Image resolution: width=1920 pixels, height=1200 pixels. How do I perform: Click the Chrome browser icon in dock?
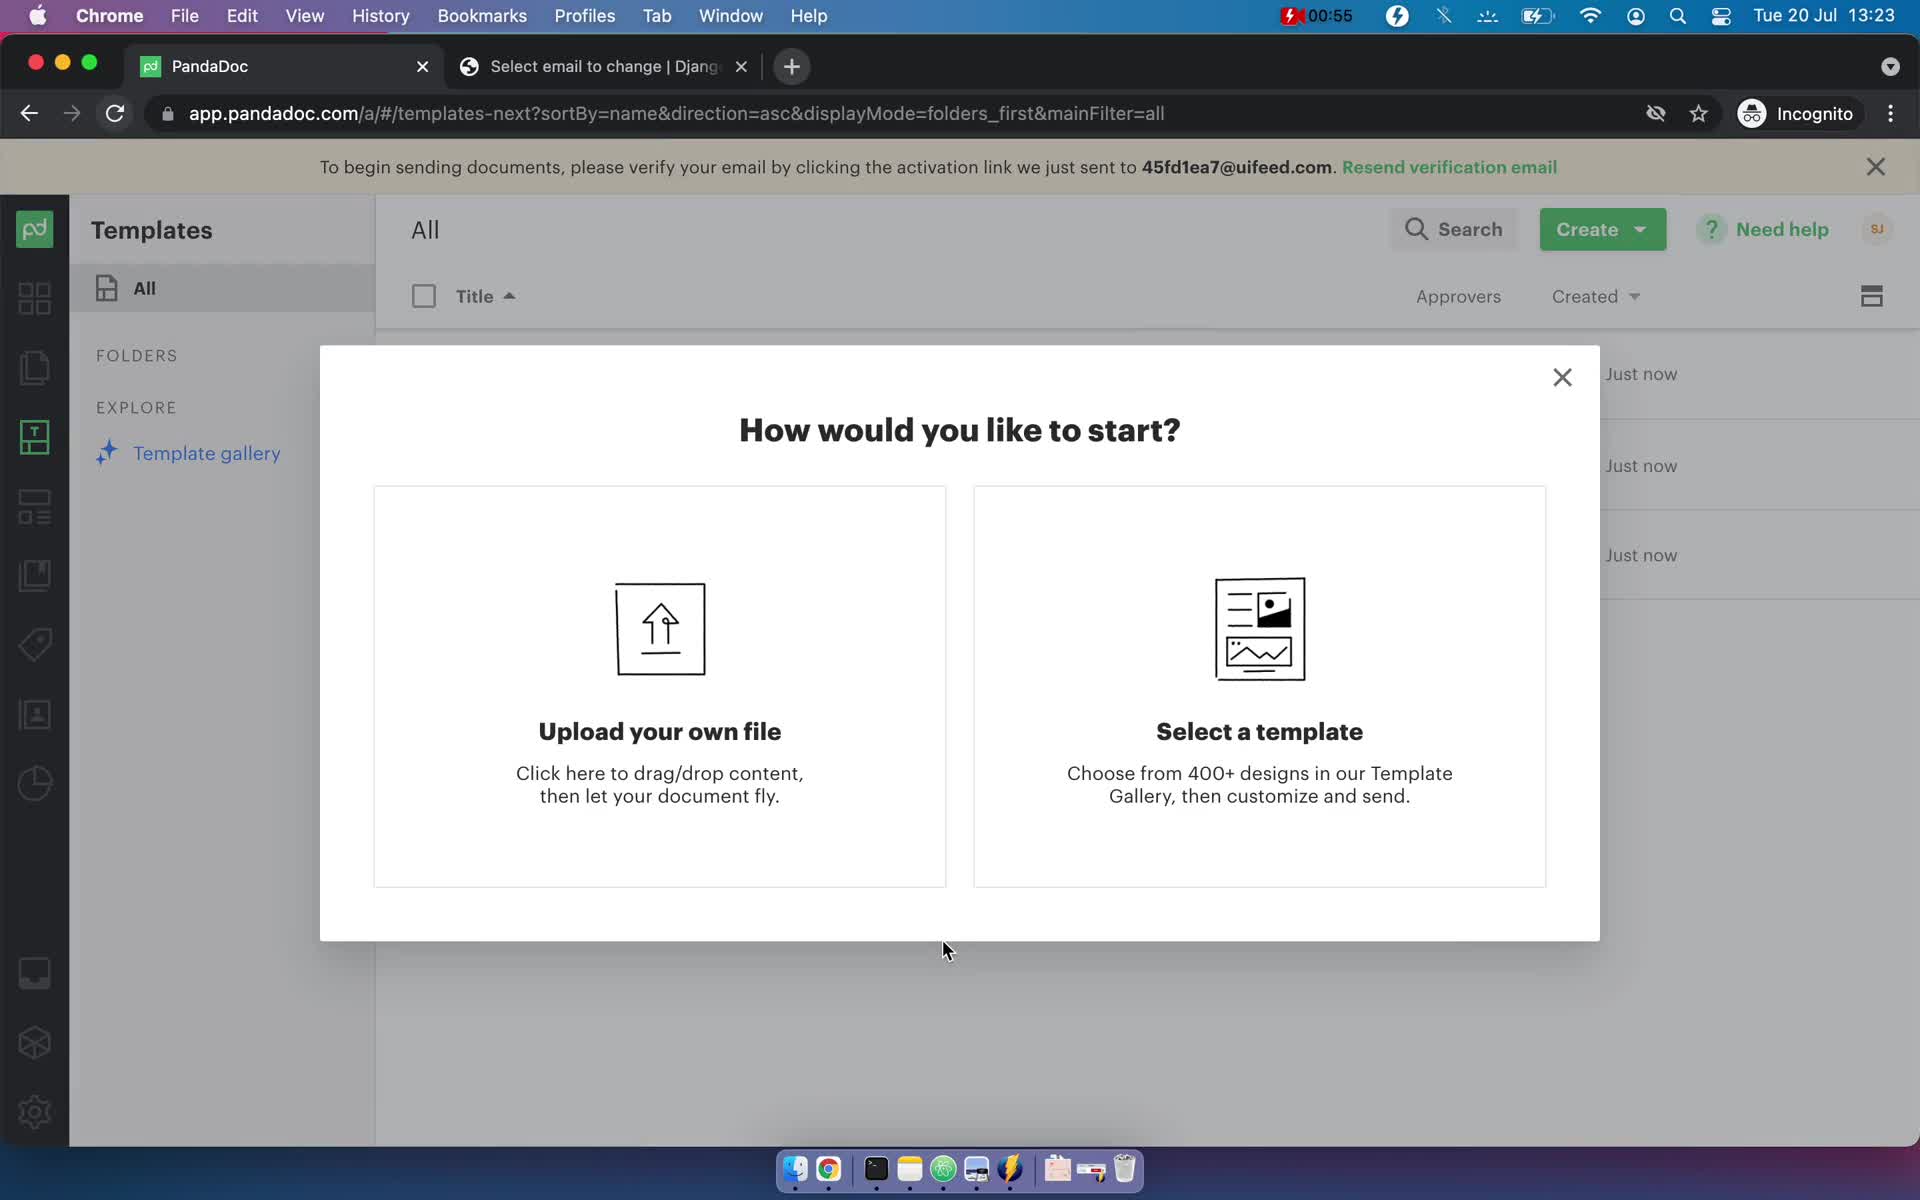(x=828, y=1170)
